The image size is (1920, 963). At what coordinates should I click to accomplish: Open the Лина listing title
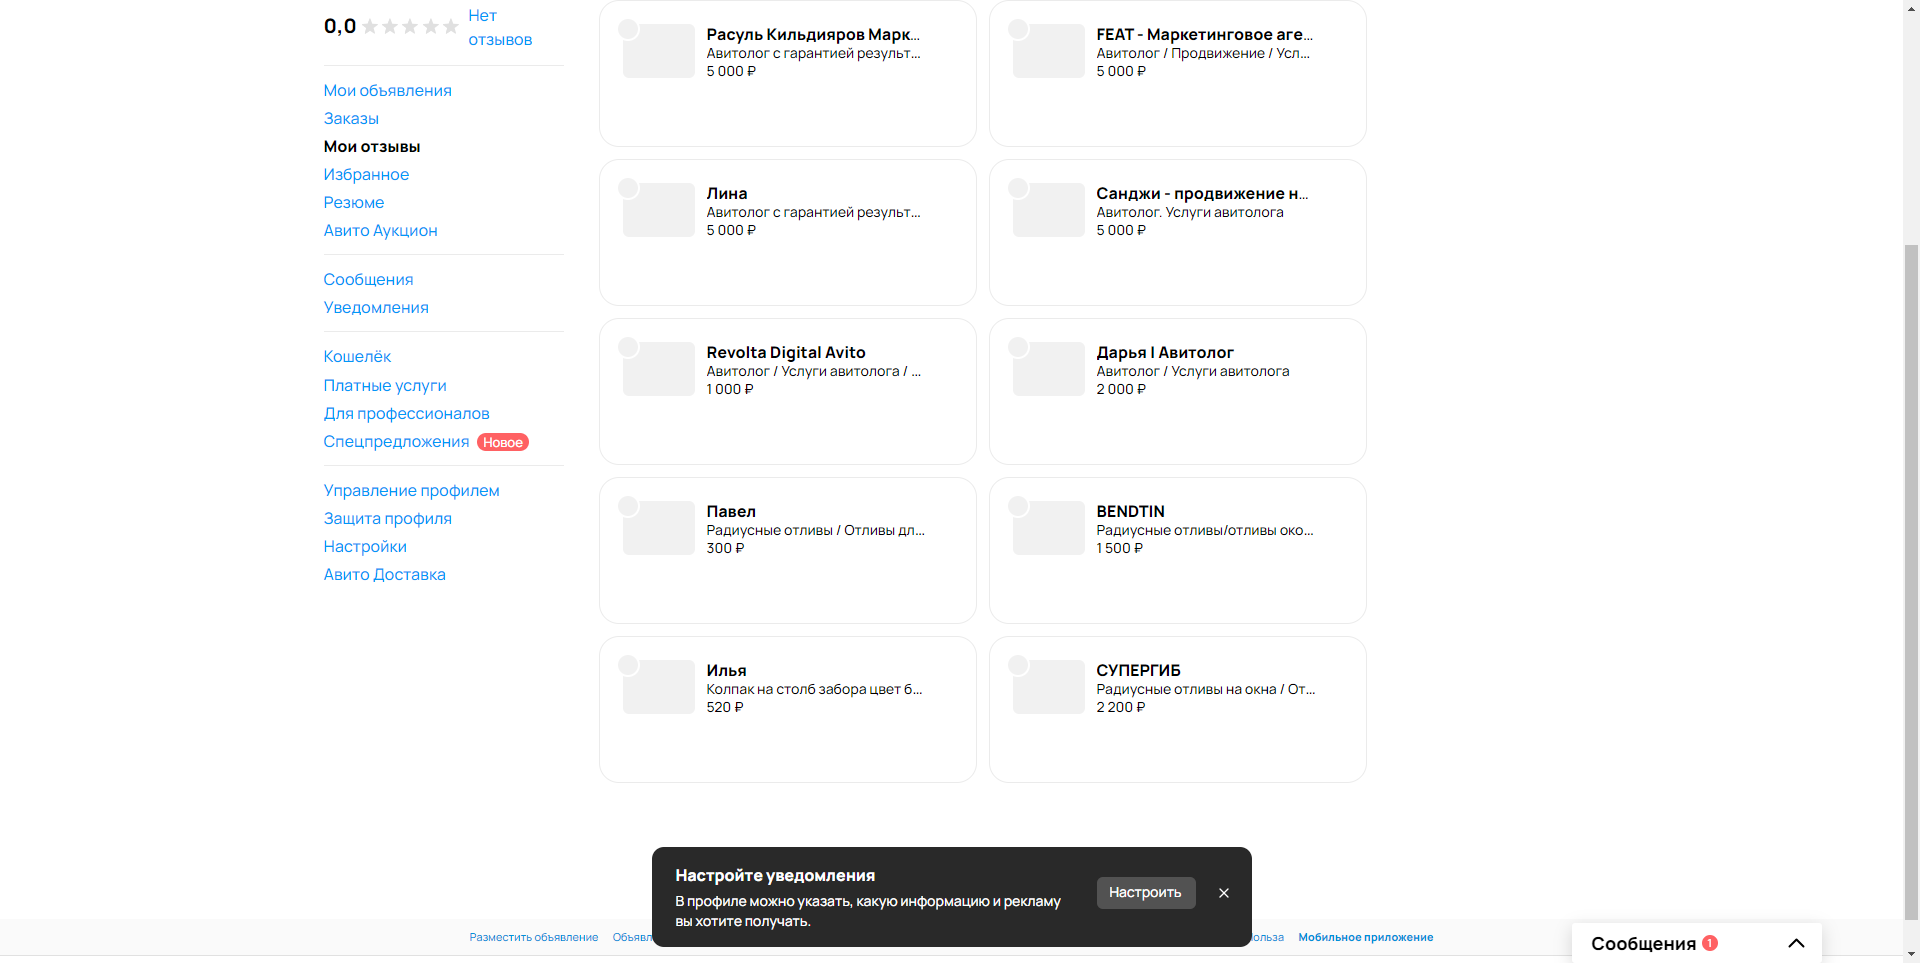point(727,193)
